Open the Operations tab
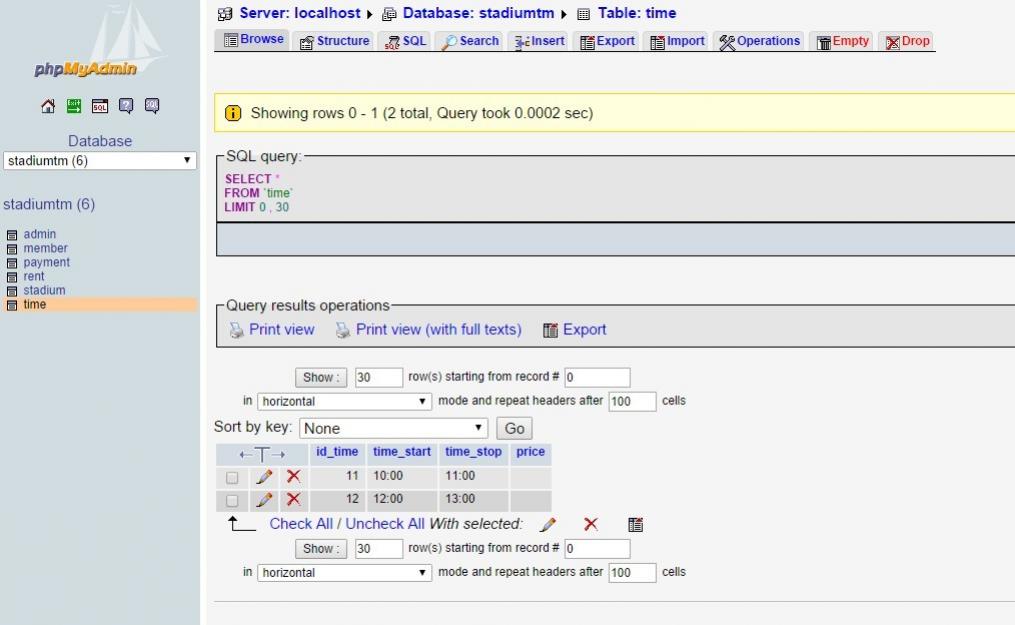Viewport: 1015px width, 625px height. [x=760, y=41]
